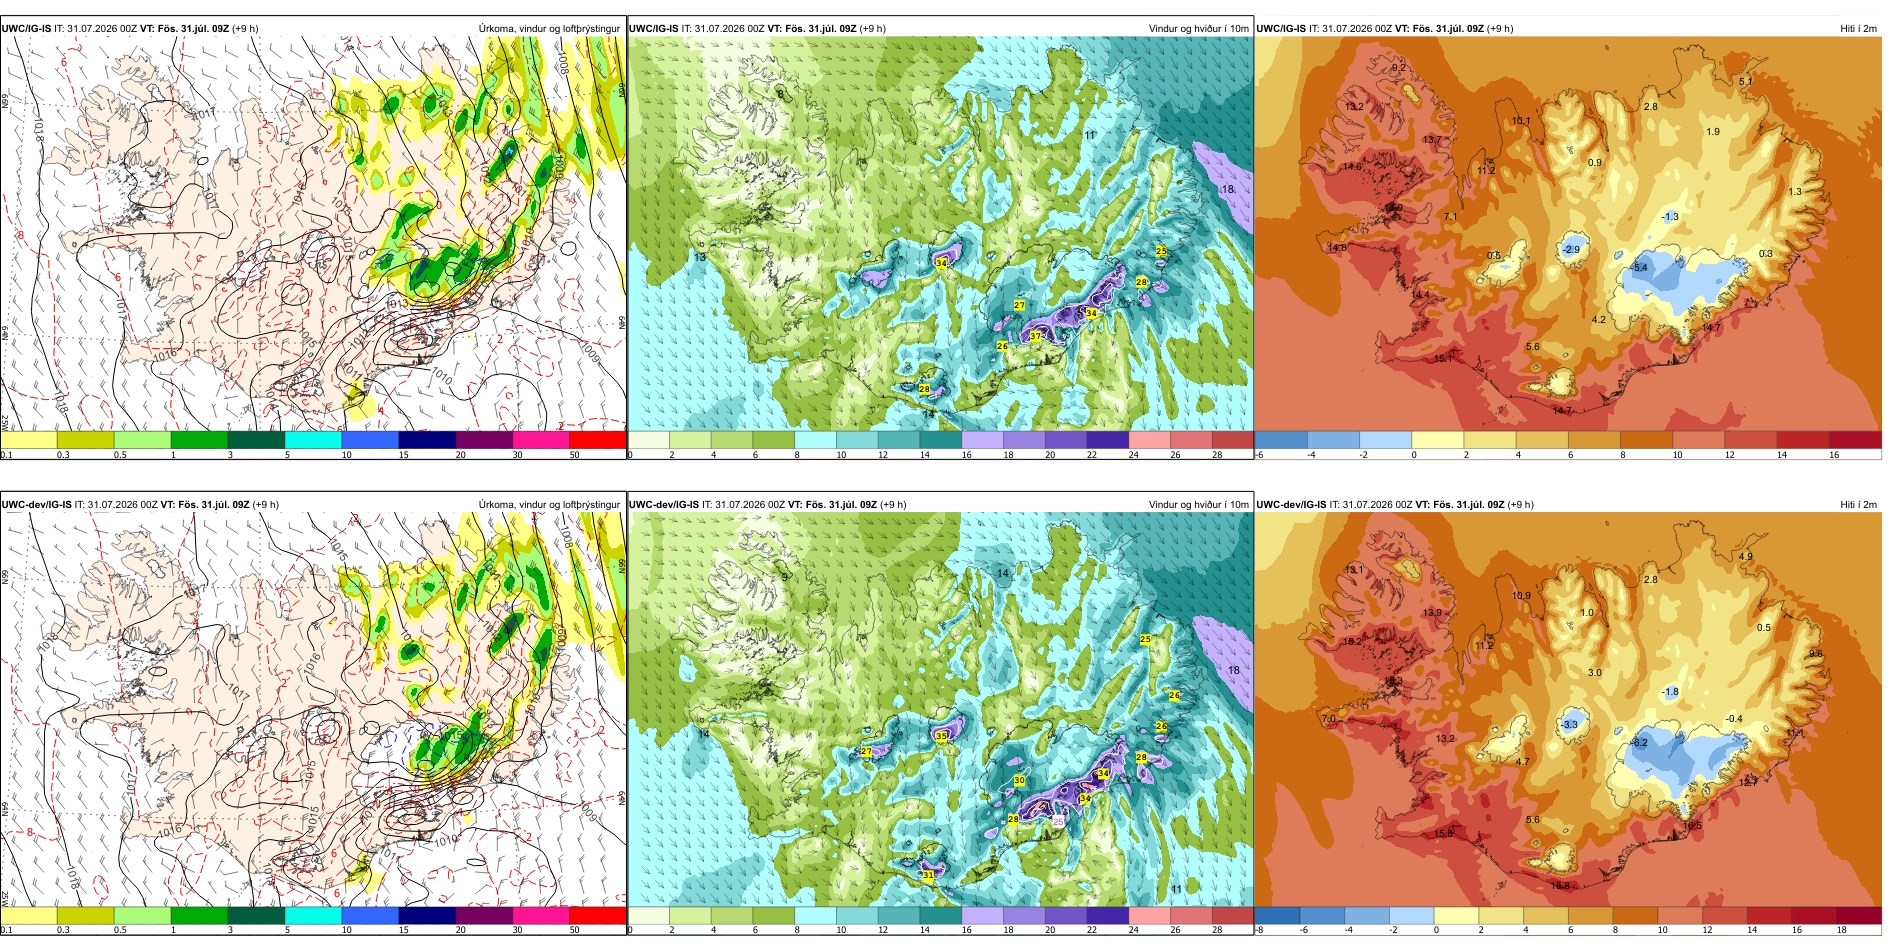Pick pale yellow 0 swatch in UWC/IG-IS temperature legend
Screen dimensions: 1900x950
(x=1437, y=440)
